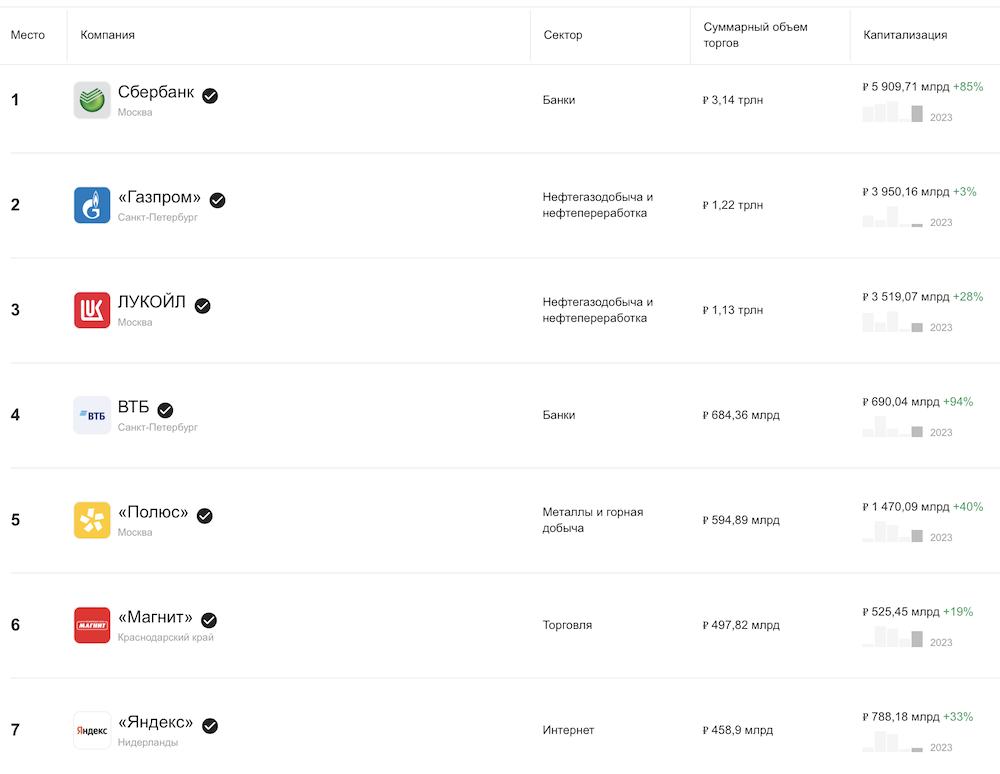This screenshot has height=774, width=1000.
Task: Select the VTB bank logo icon
Action: (92, 415)
